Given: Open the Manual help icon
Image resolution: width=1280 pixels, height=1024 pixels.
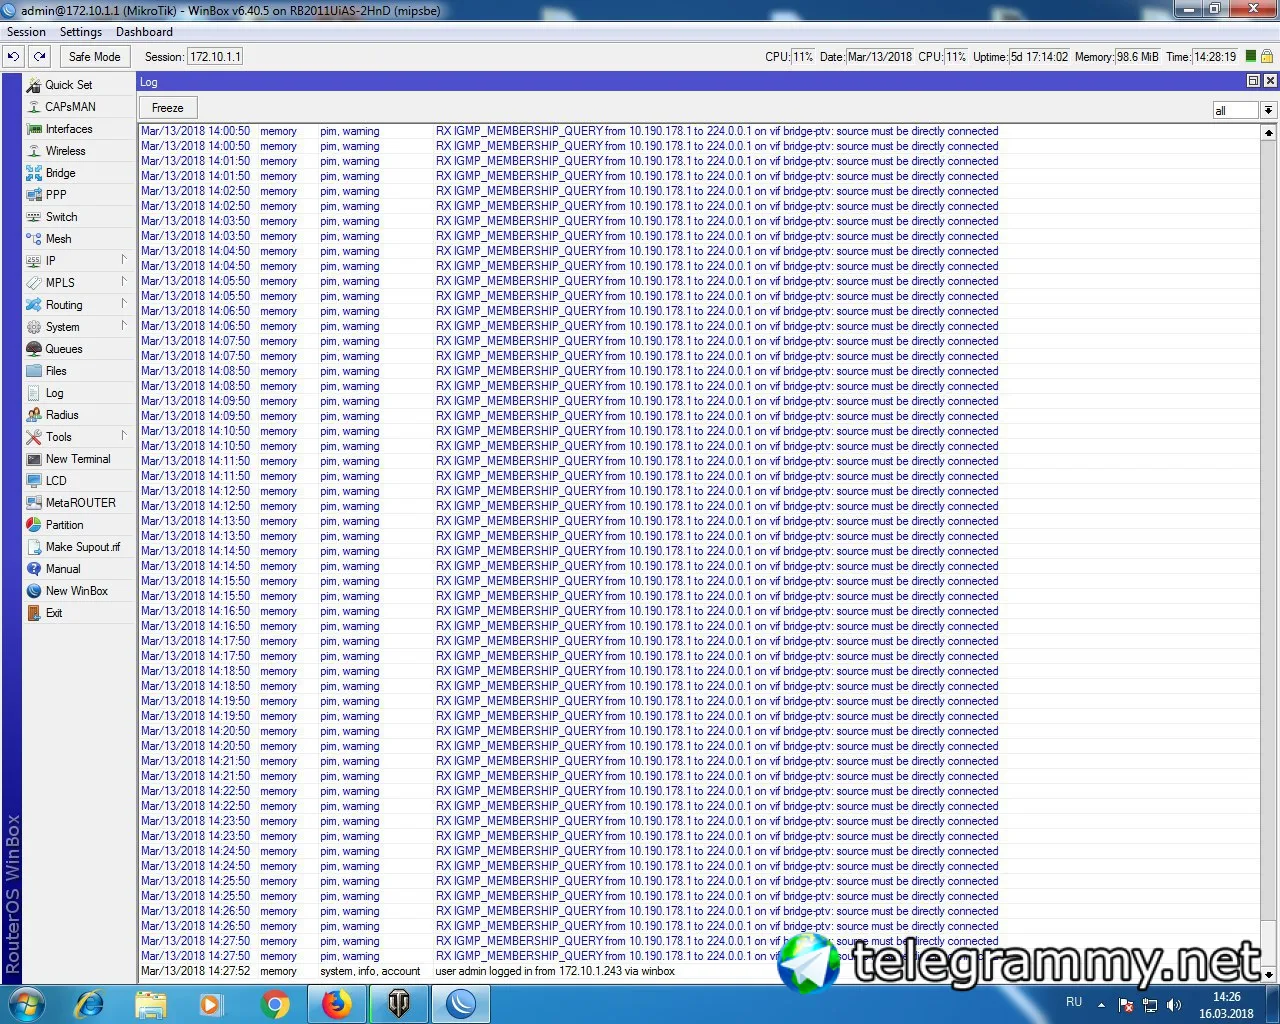Looking at the screenshot, I should click(x=34, y=569).
